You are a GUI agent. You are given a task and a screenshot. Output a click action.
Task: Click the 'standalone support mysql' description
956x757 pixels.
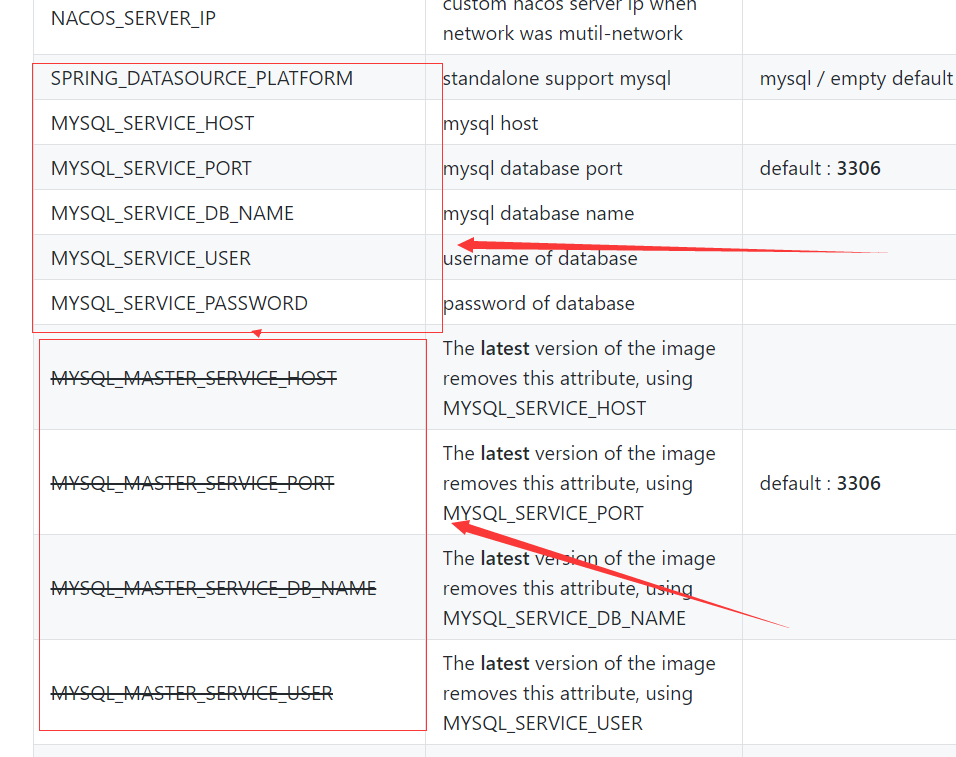537,78
